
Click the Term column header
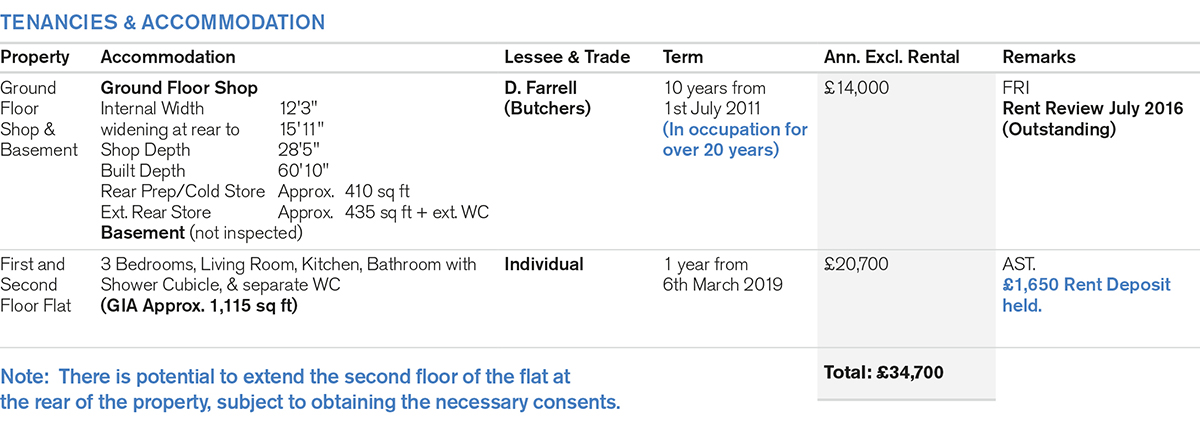tap(683, 58)
